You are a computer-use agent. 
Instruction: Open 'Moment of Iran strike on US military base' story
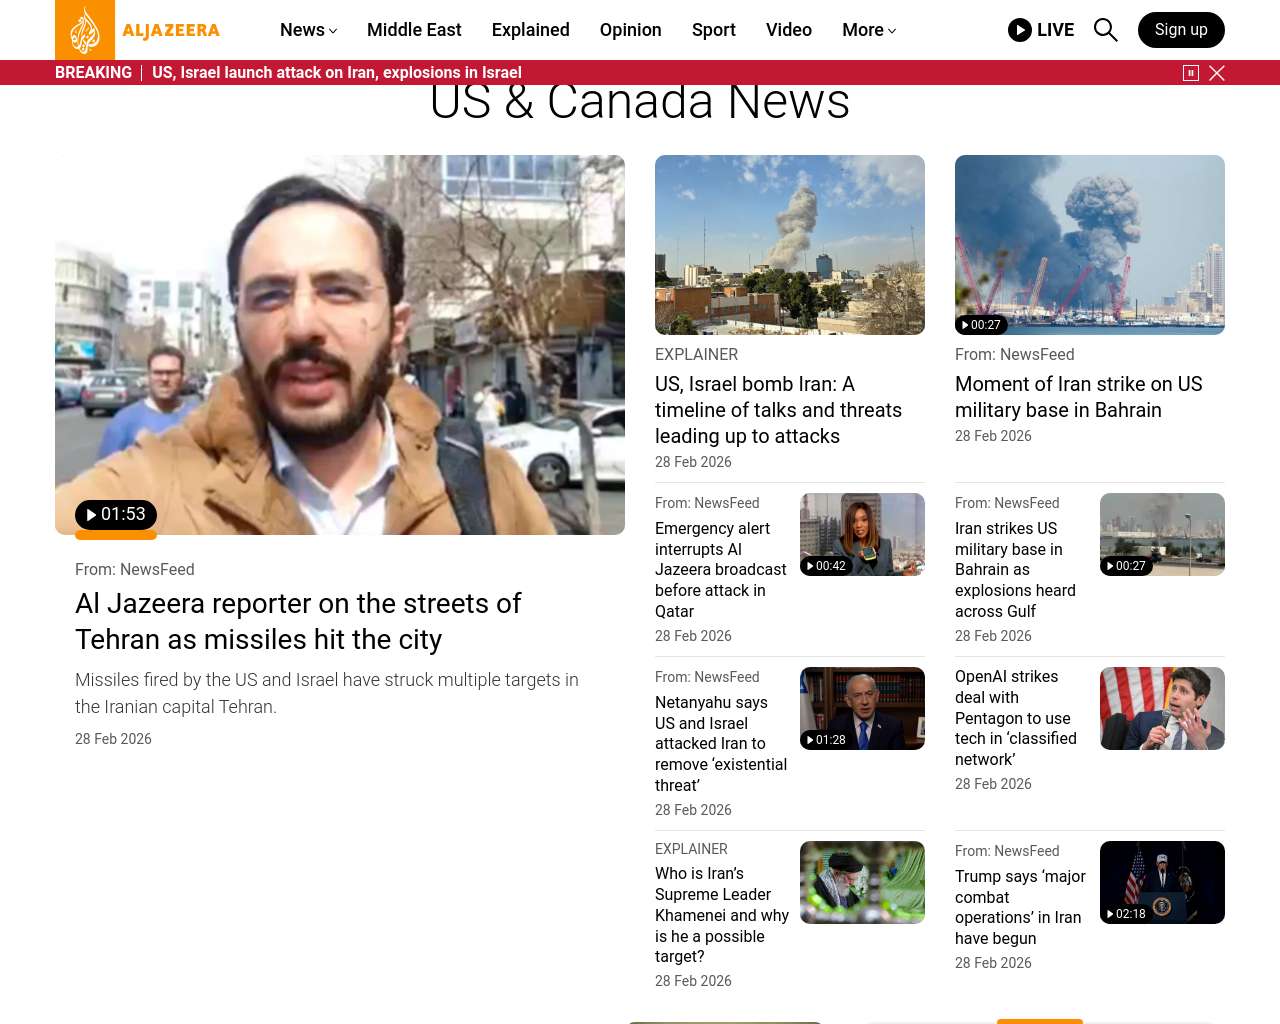point(1079,397)
